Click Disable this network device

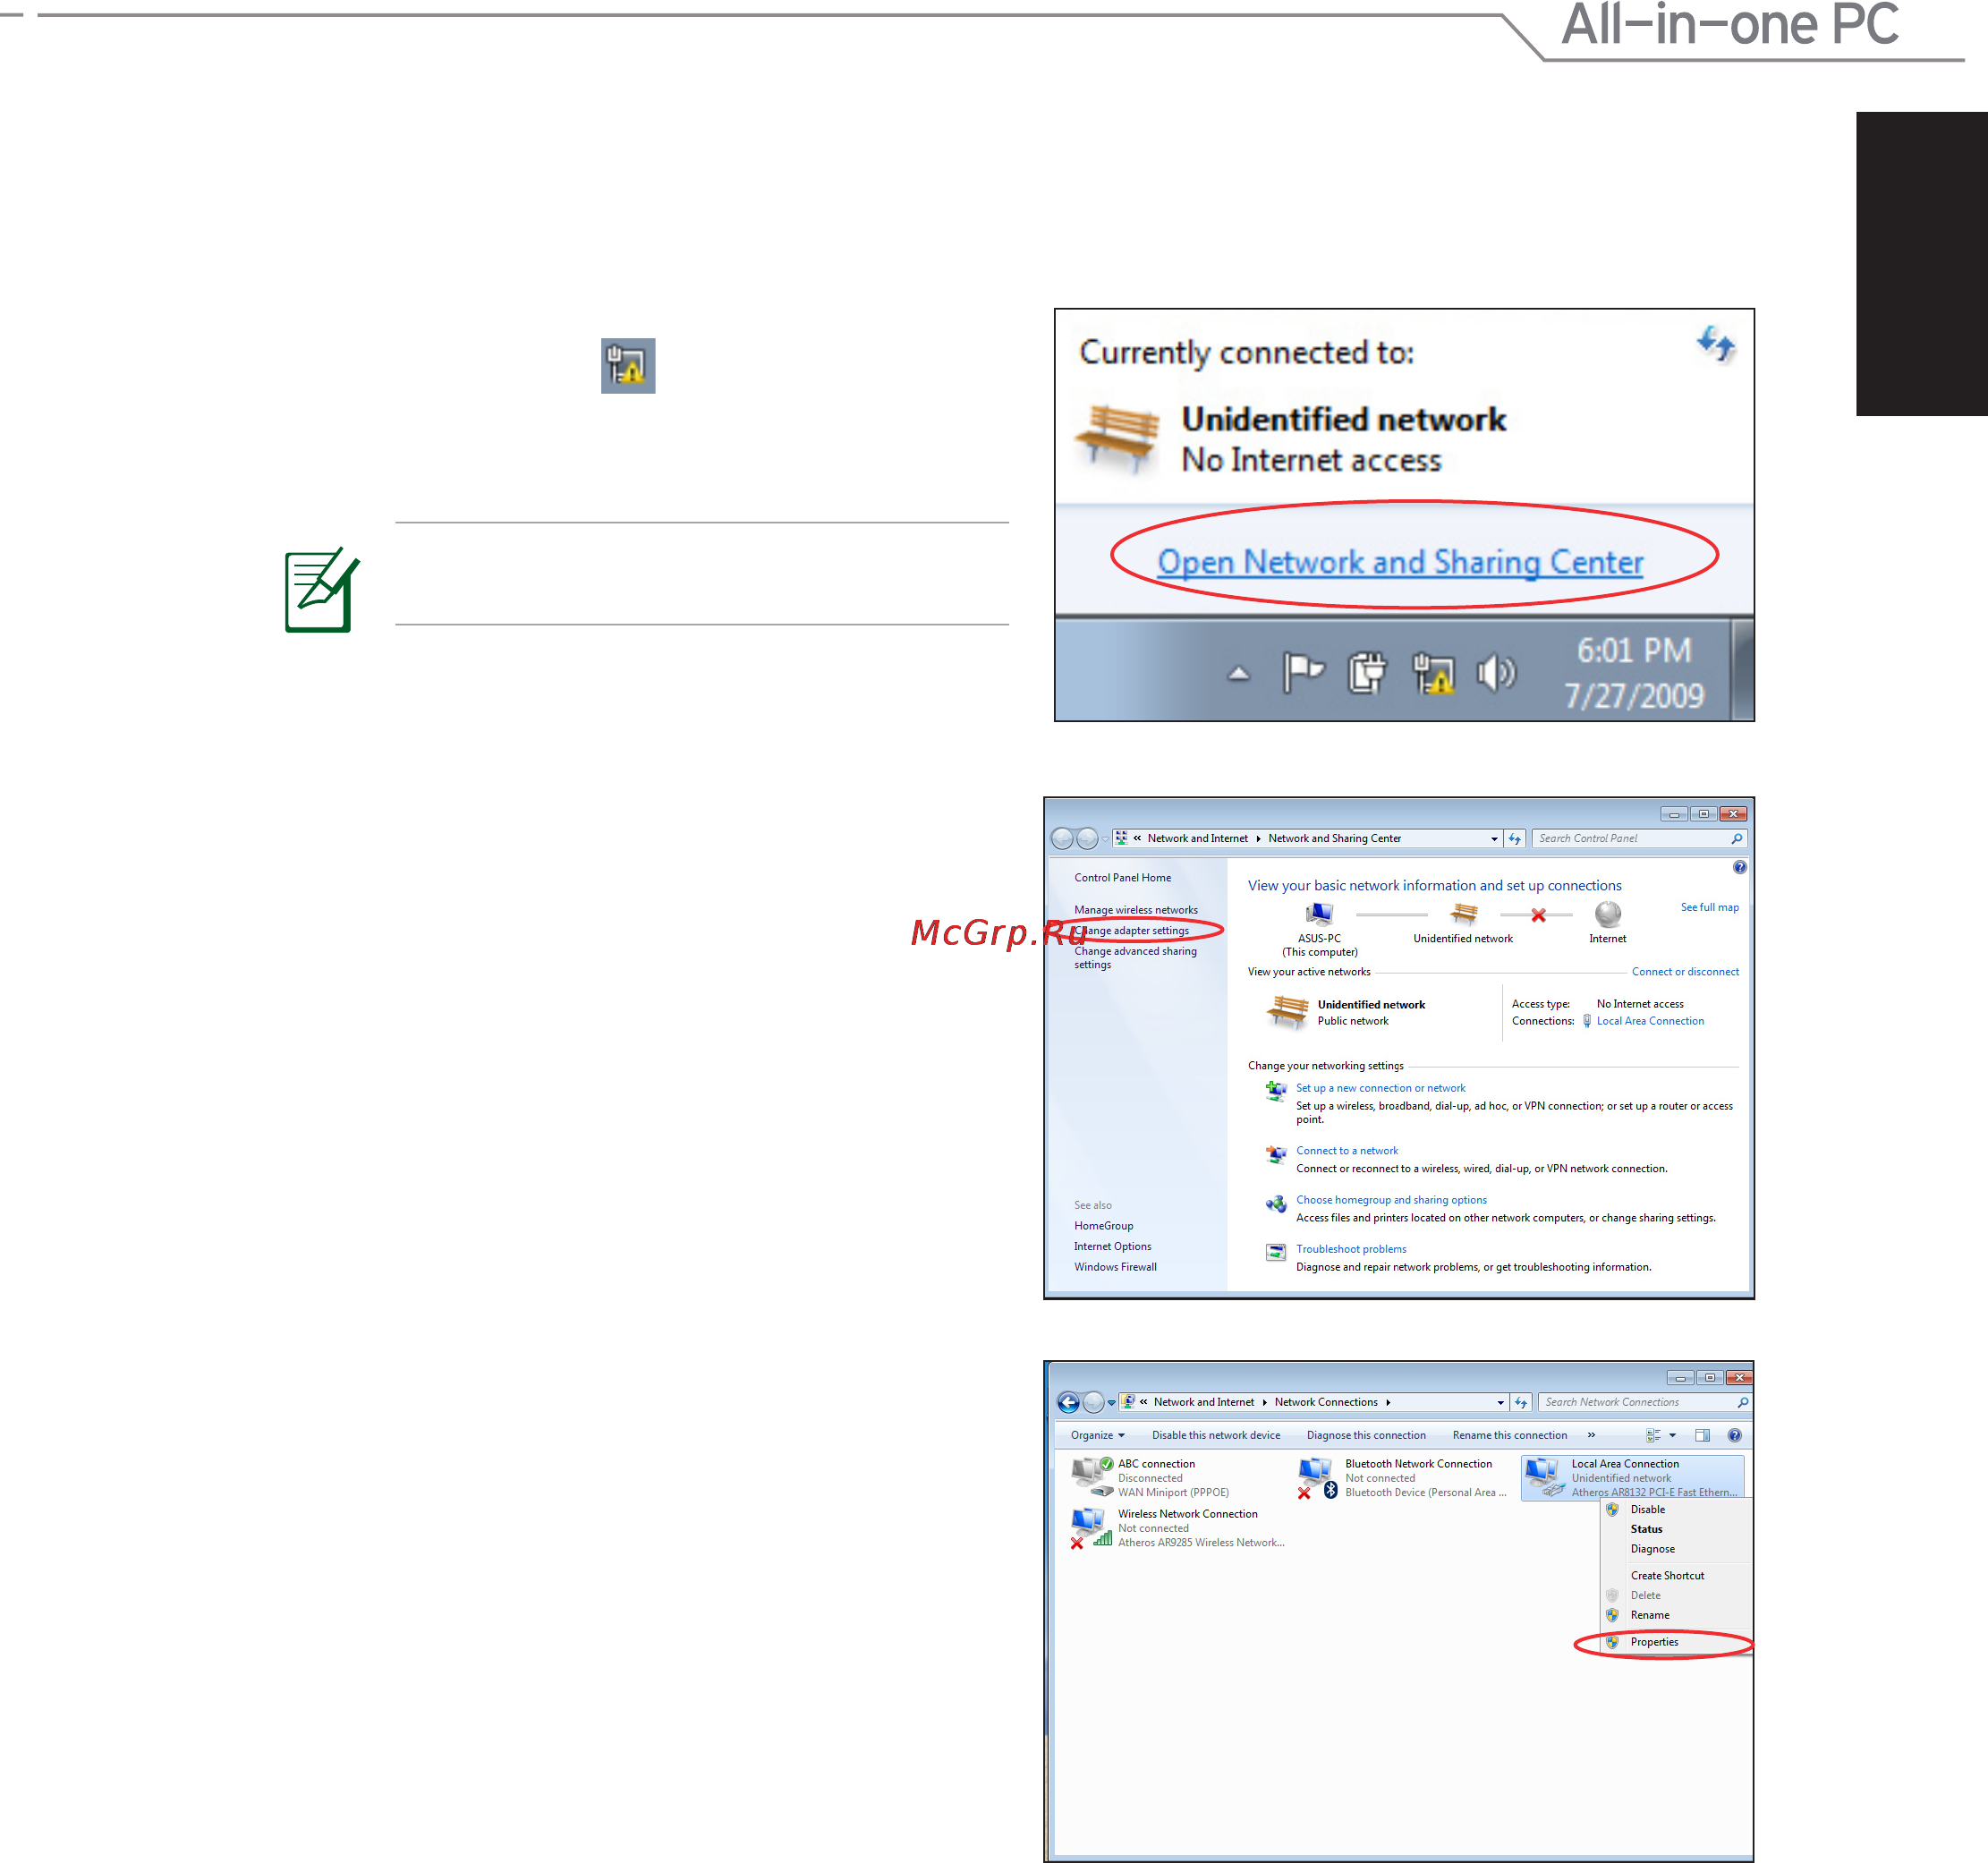tap(1215, 1435)
